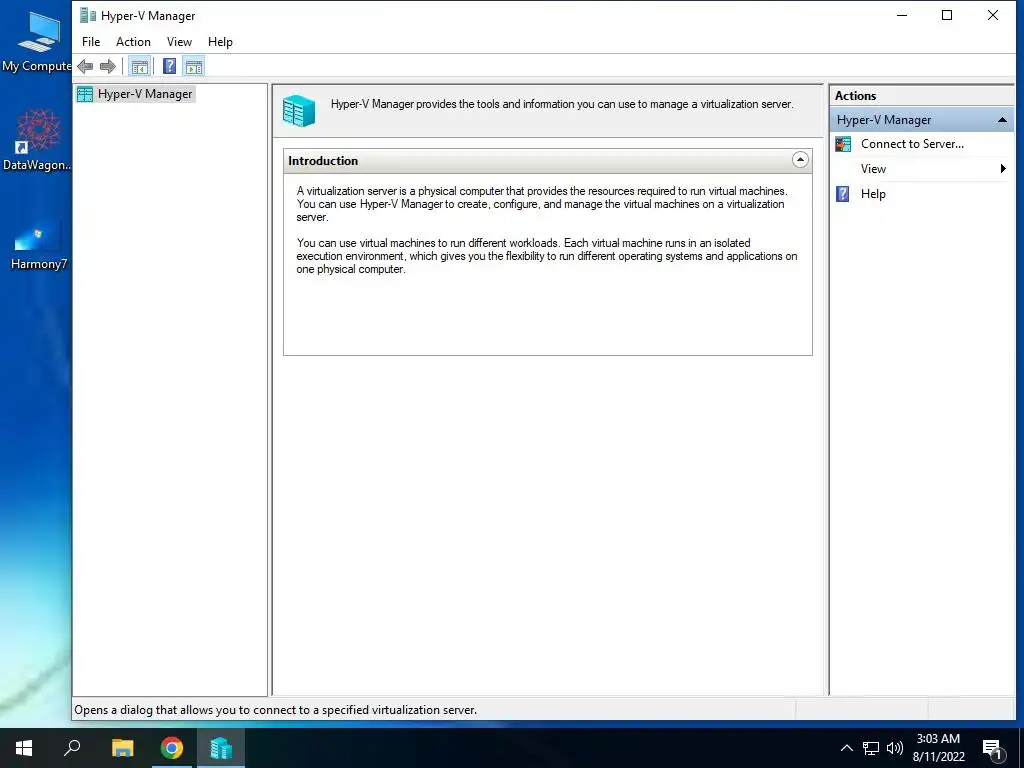Open Help in Actions pane
Screen dimensions: 1024x768
872,194
